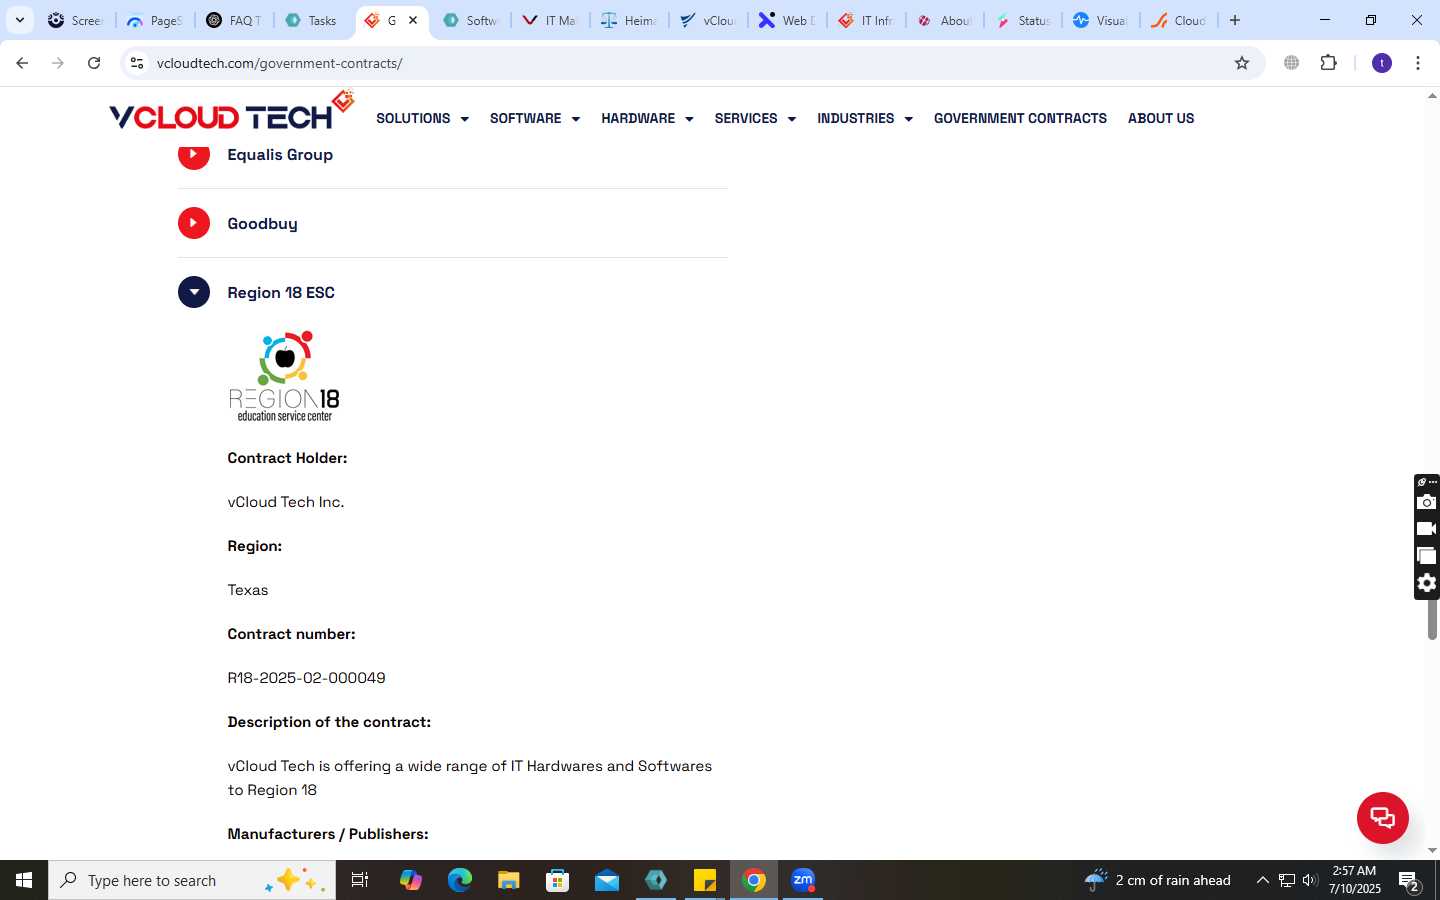Expand the Equalis Group accordion arrow
Screen dimensions: 1440x900
[194, 154]
